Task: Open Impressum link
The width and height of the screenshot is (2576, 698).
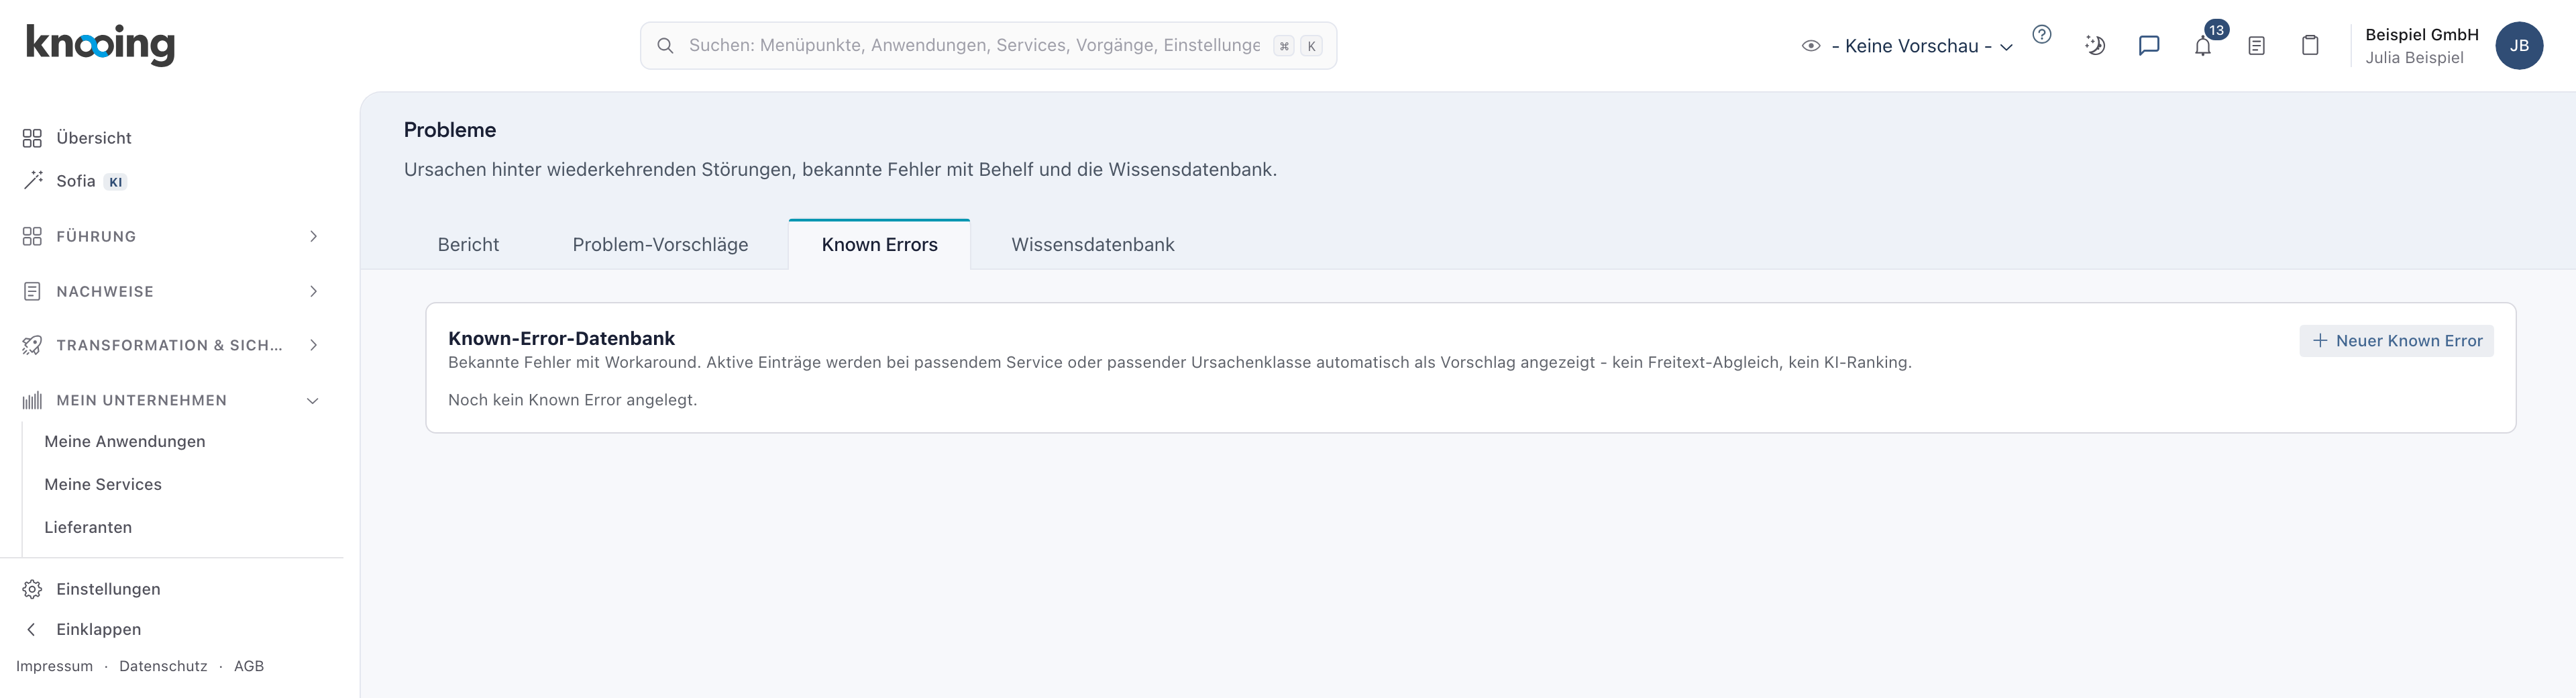Action: pos(54,666)
